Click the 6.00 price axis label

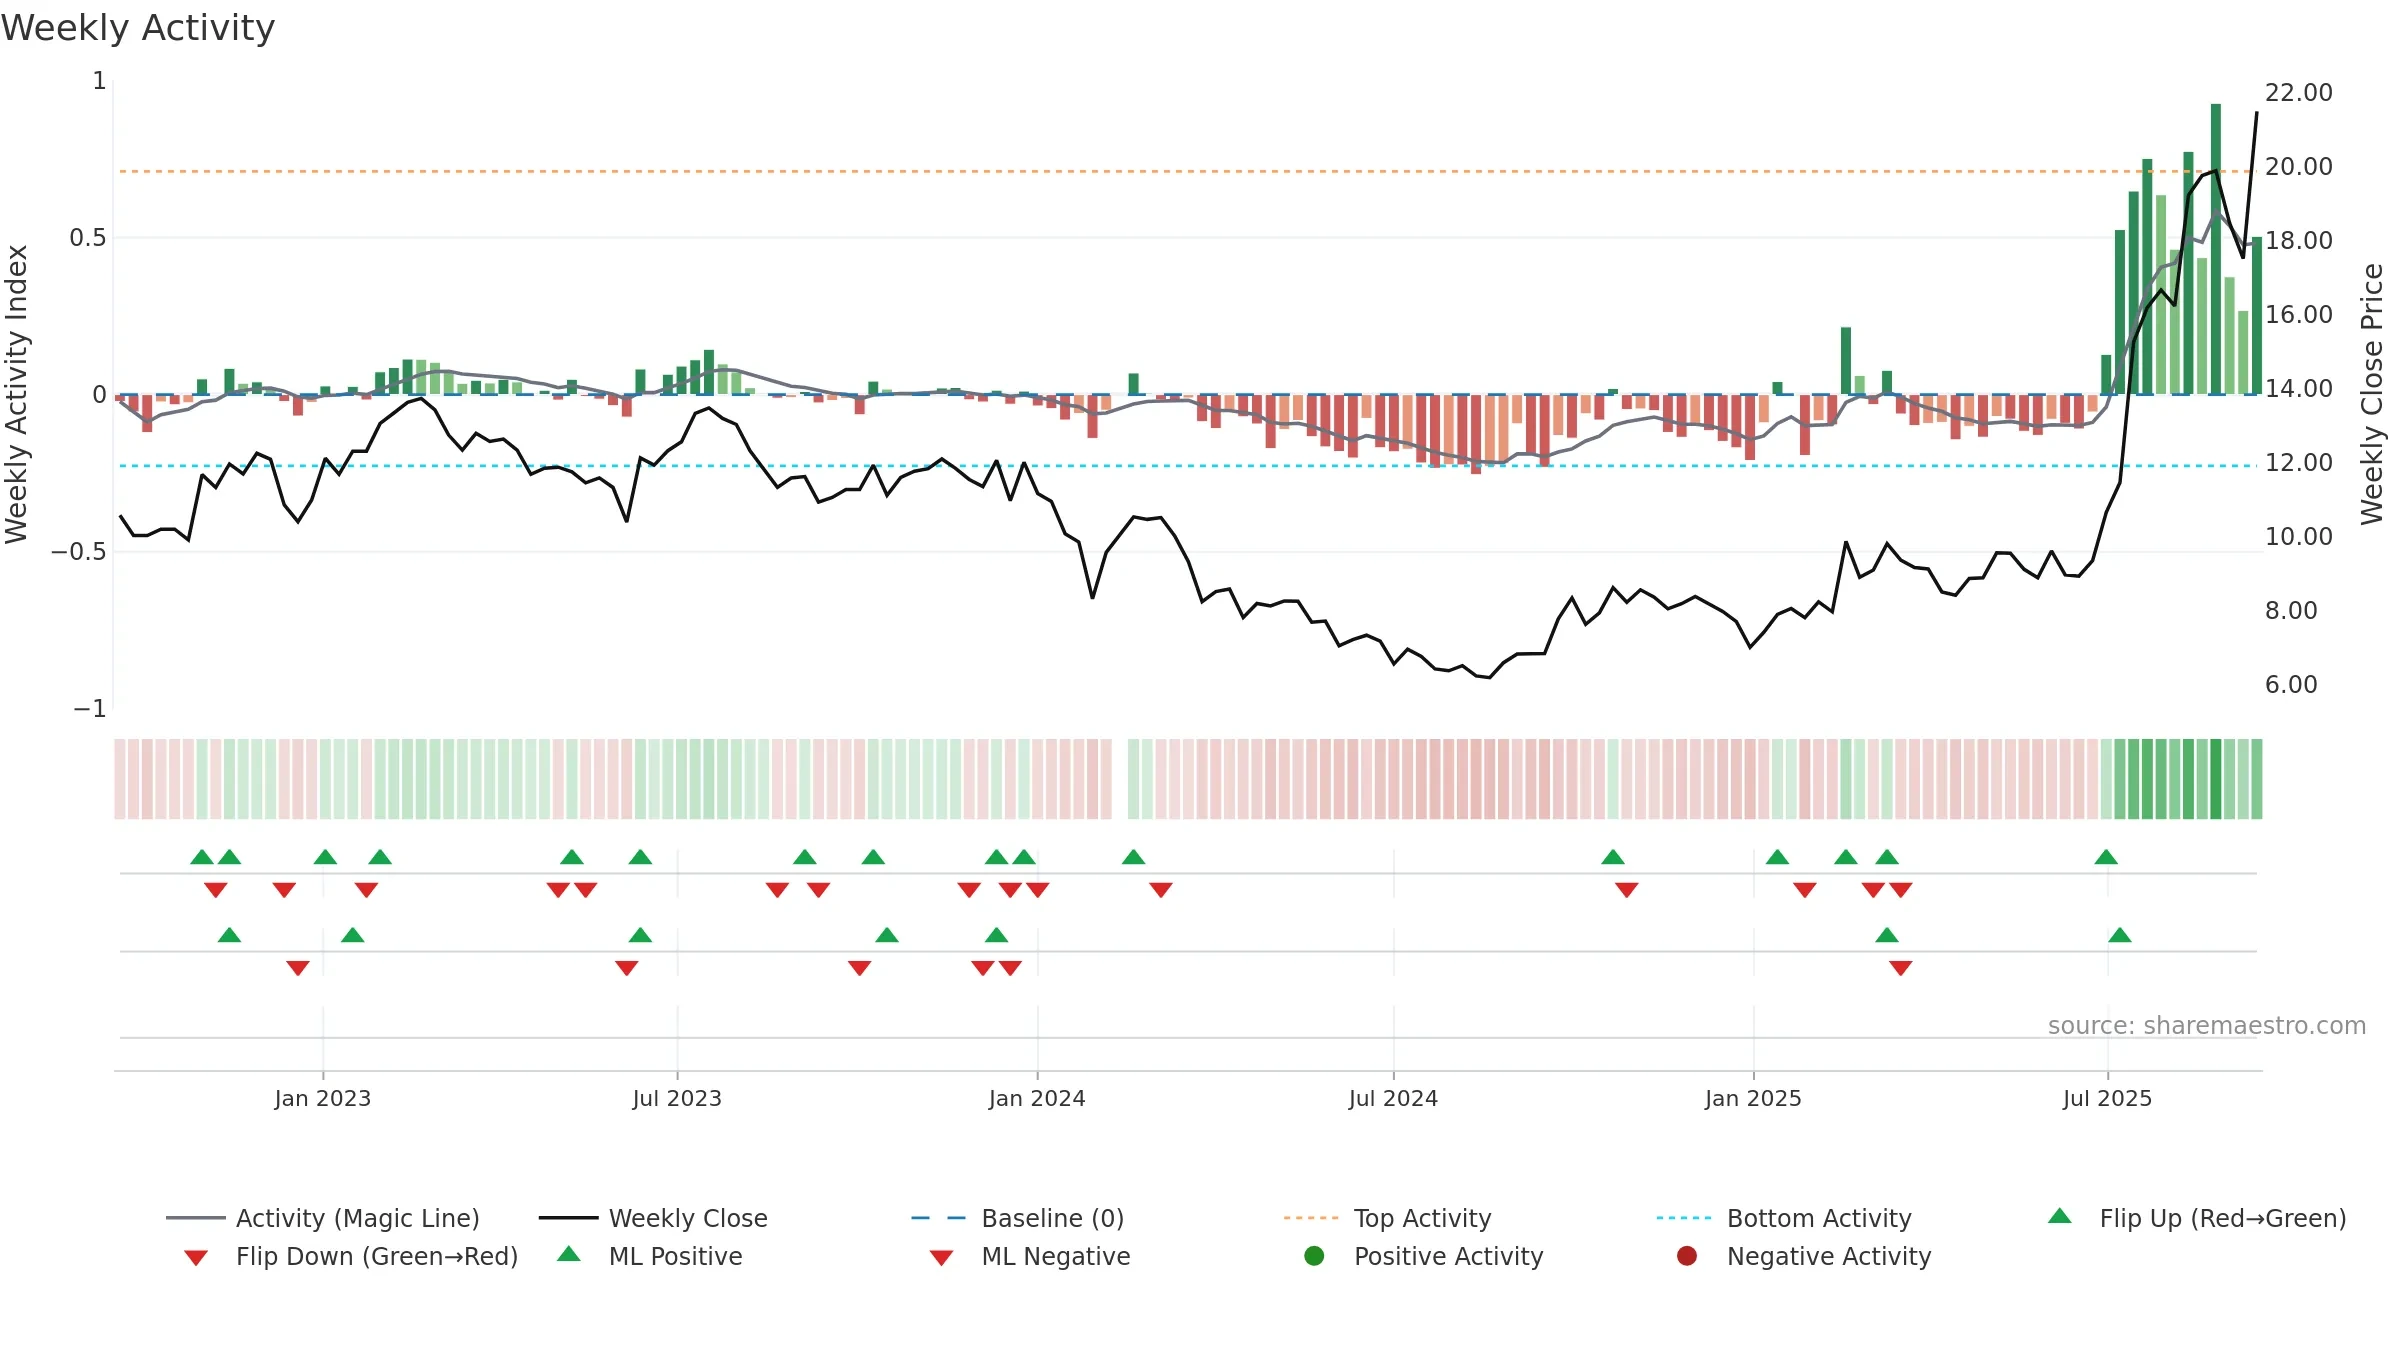[x=2291, y=685]
